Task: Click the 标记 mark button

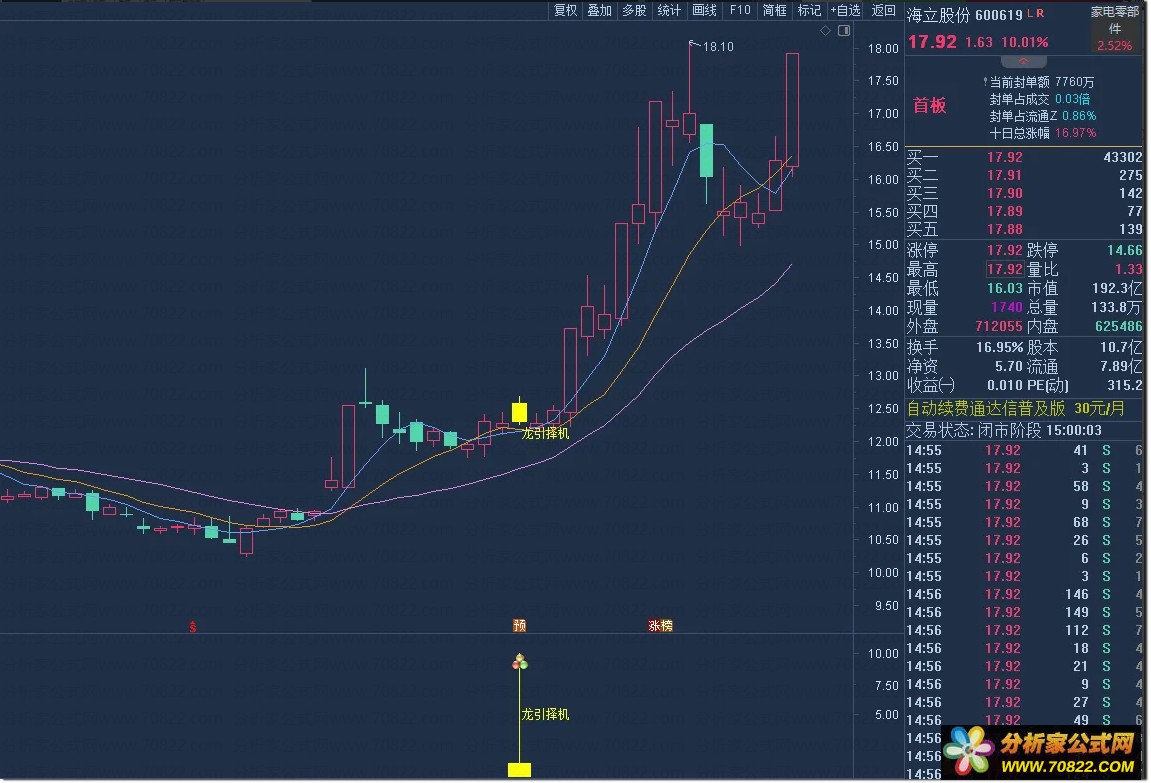Action: coord(809,10)
